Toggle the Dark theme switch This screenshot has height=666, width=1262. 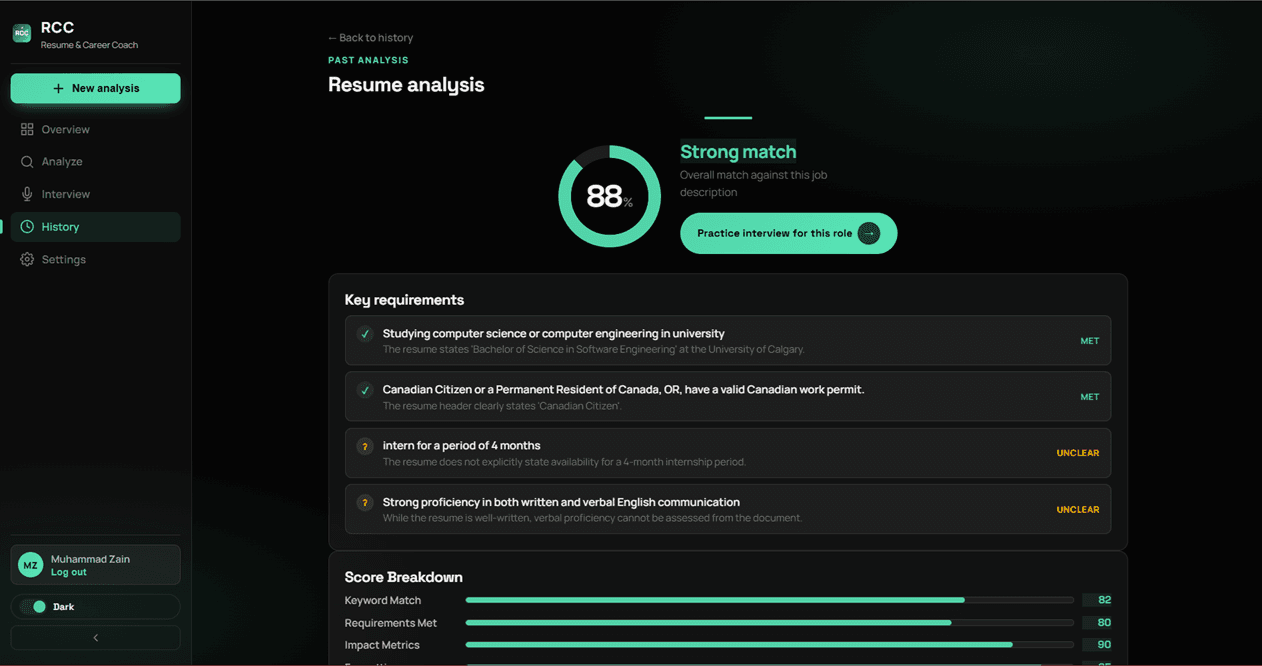(x=34, y=606)
